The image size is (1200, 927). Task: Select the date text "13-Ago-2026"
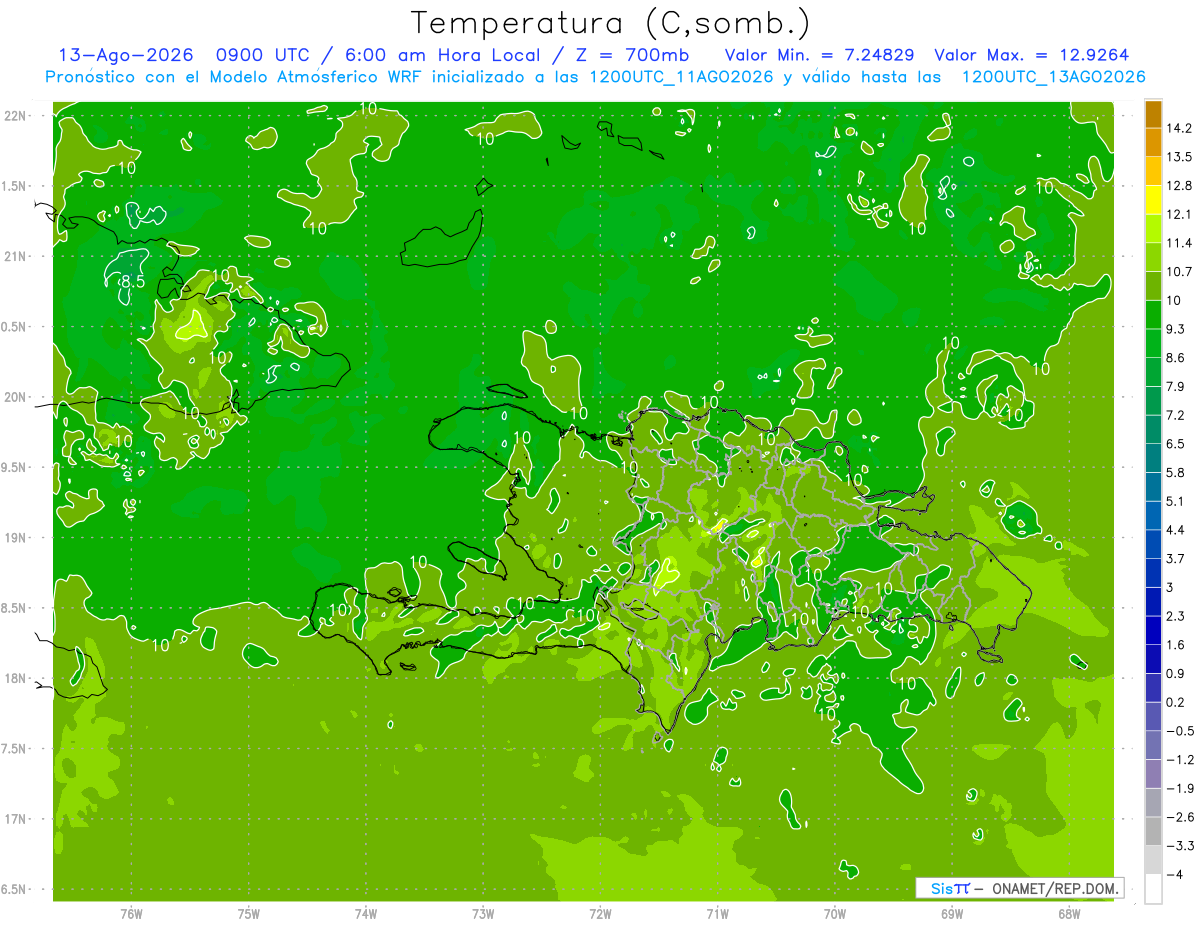pyautogui.click(x=125, y=55)
